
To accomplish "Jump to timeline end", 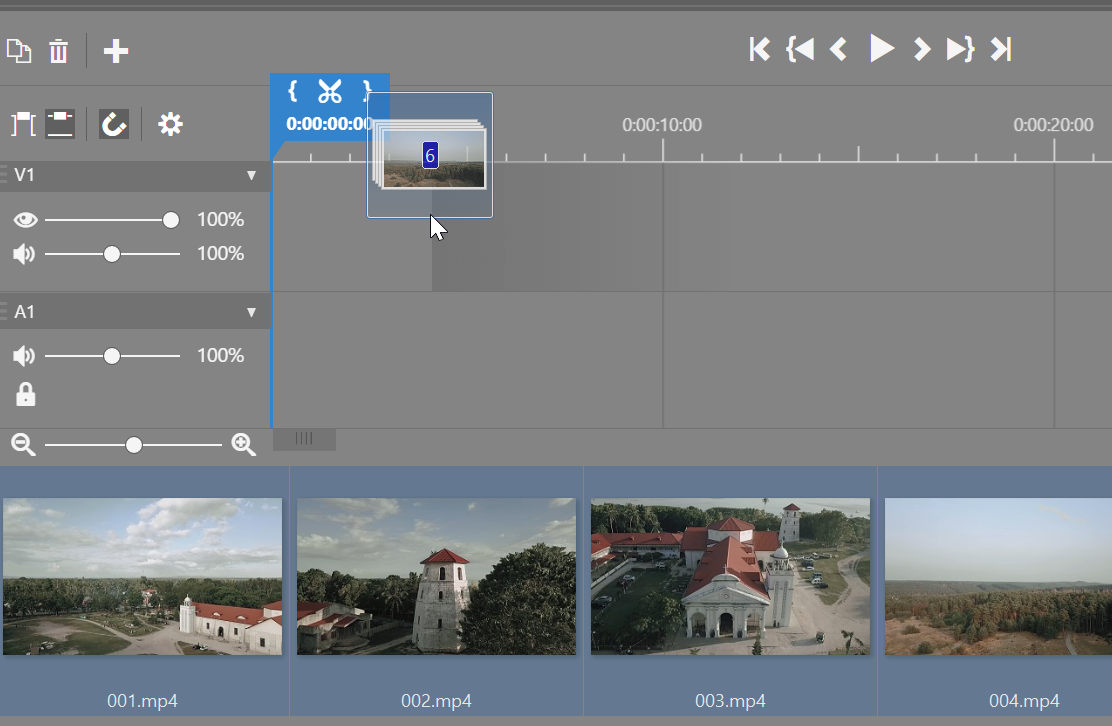I will point(1001,50).
